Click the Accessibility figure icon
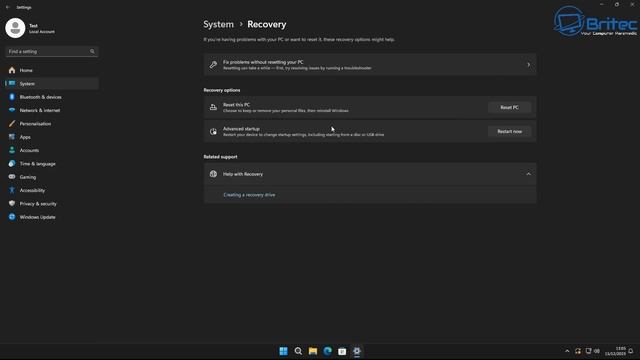Image resolution: width=640 pixels, height=360 pixels. coord(12,190)
